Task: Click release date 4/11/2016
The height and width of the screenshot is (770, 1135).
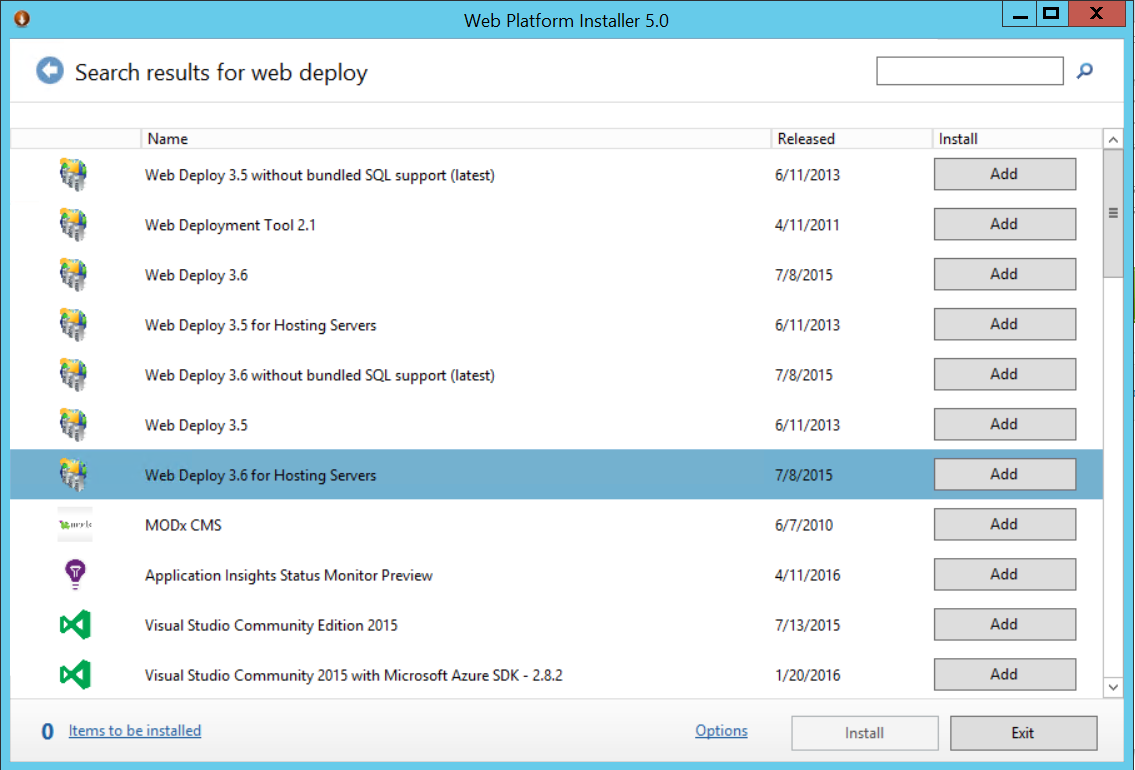Action: [x=808, y=575]
